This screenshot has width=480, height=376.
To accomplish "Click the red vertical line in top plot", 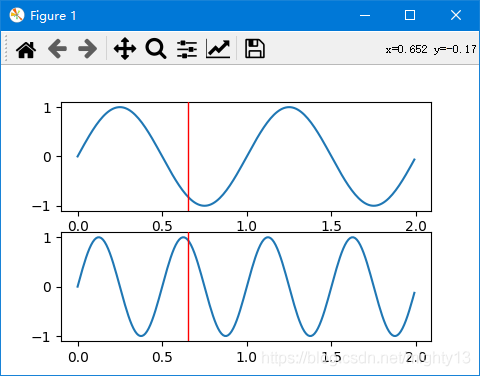I will [x=188, y=157].
